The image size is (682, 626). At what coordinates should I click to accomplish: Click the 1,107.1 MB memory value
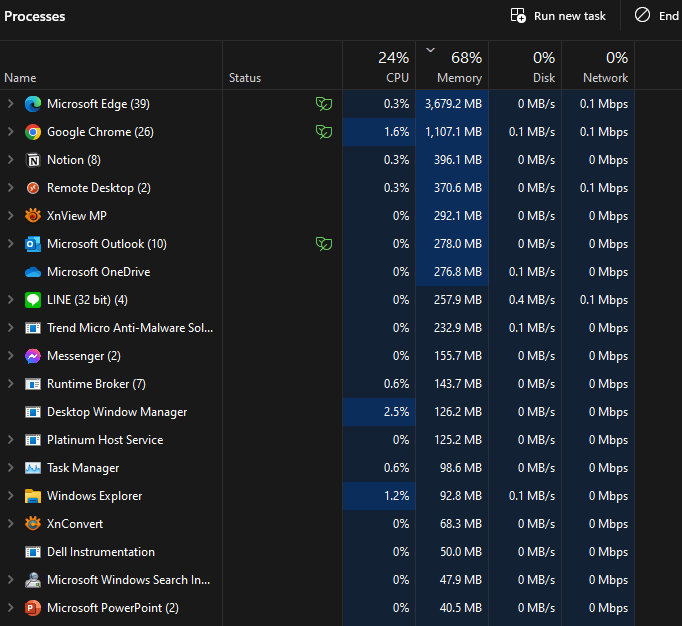point(453,132)
